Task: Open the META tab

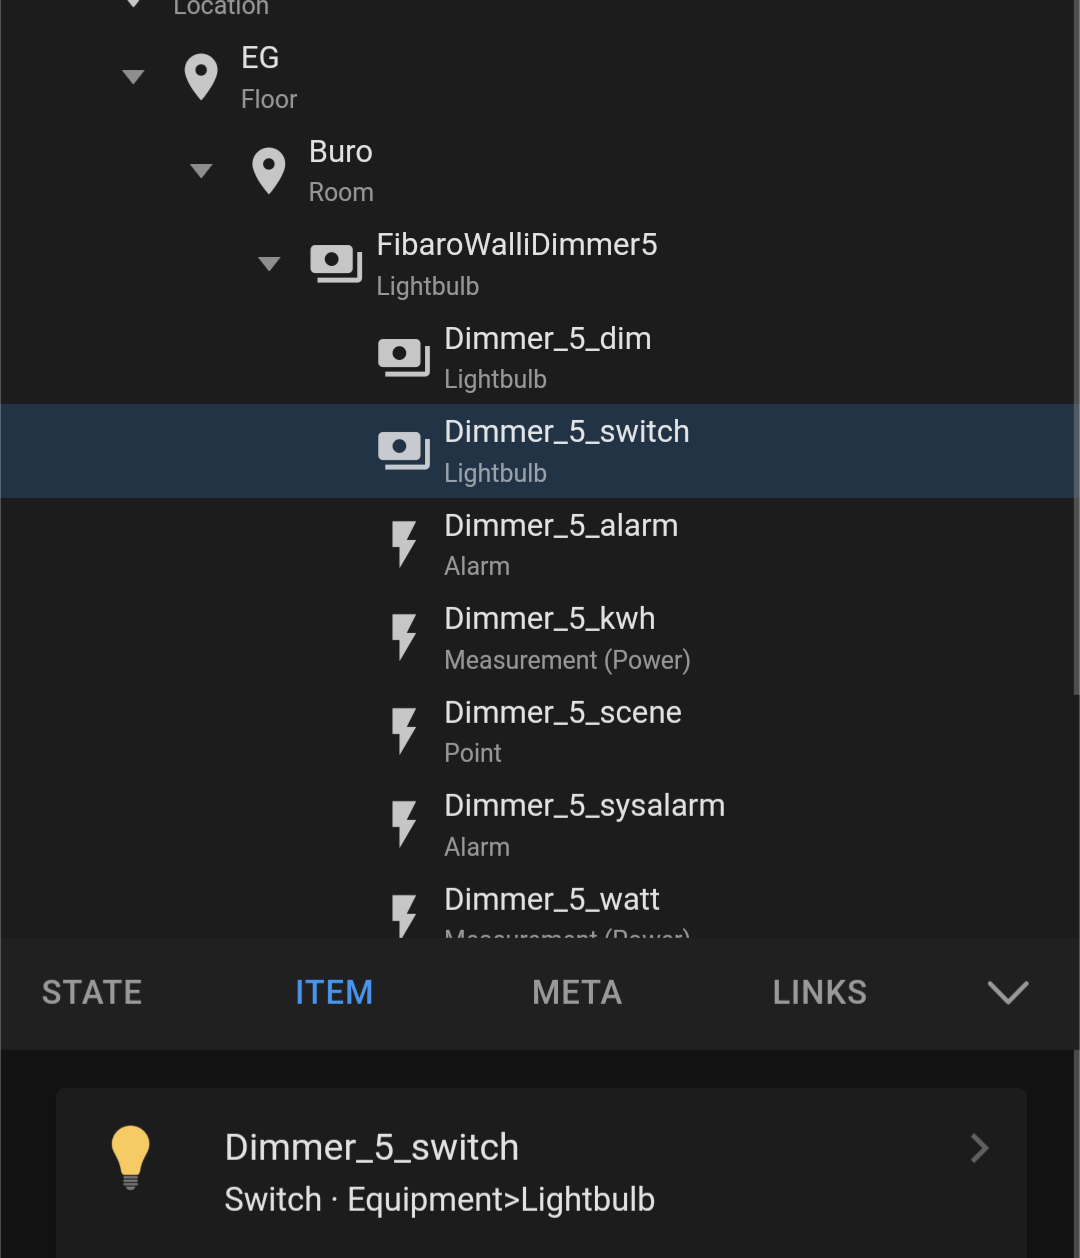Action: pyautogui.click(x=577, y=992)
